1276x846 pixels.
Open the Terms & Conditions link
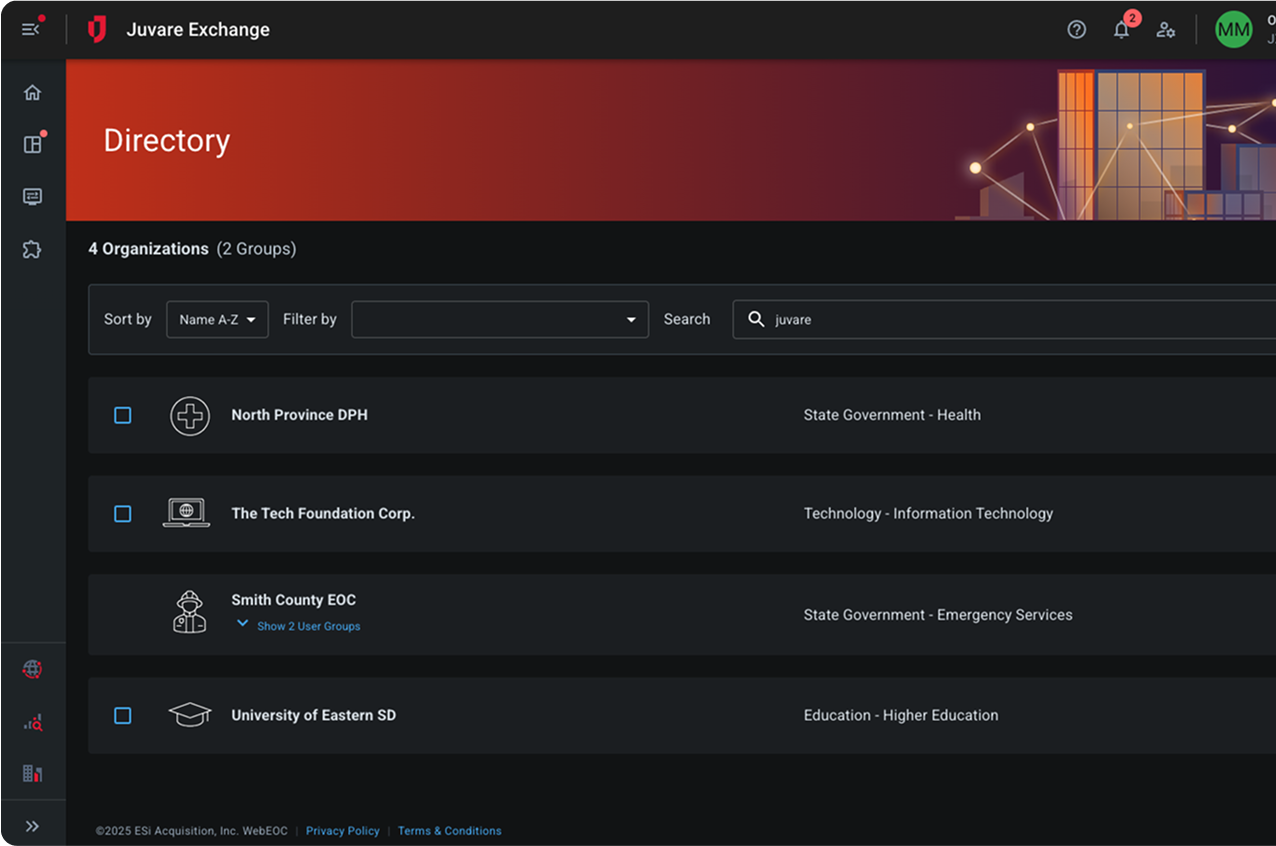(449, 831)
